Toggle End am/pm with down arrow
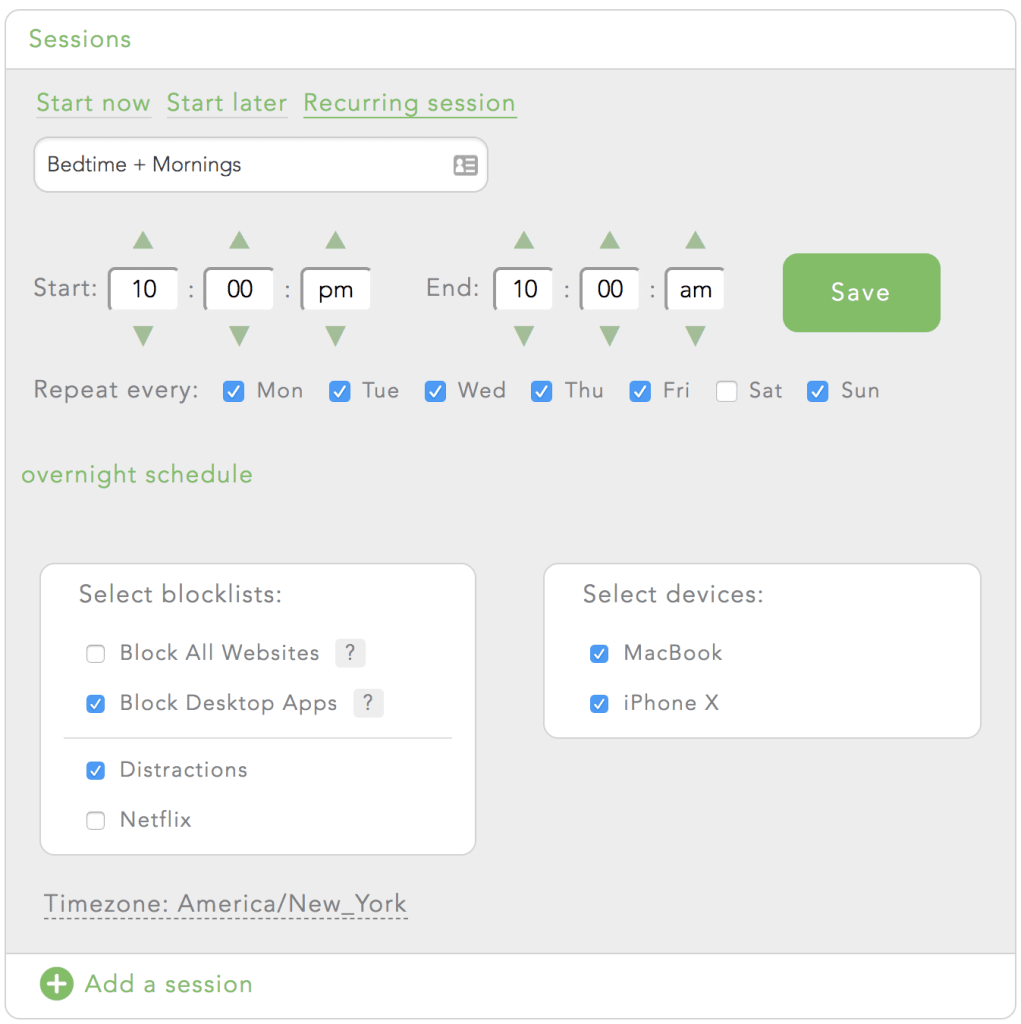 click(x=695, y=336)
